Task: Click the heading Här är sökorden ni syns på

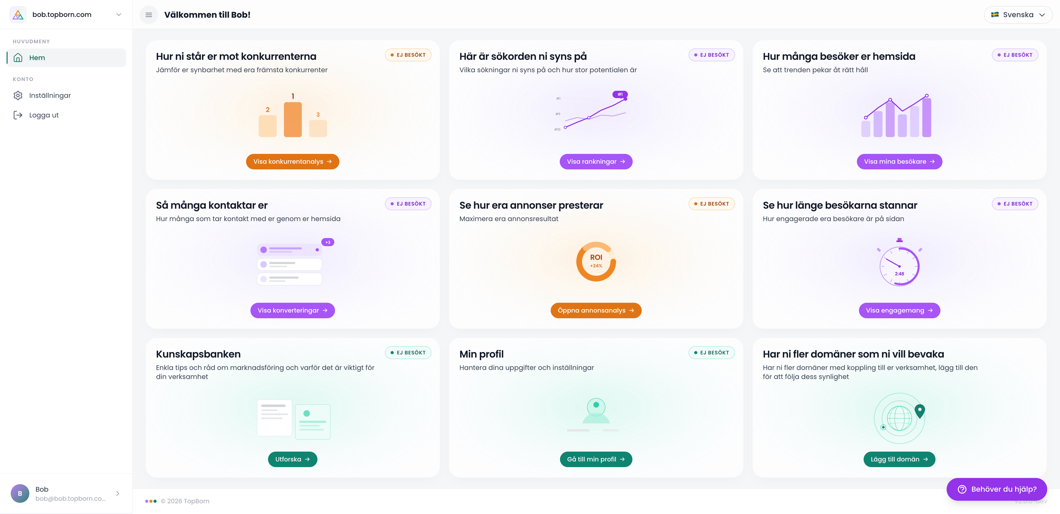Action: tap(523, 57)
